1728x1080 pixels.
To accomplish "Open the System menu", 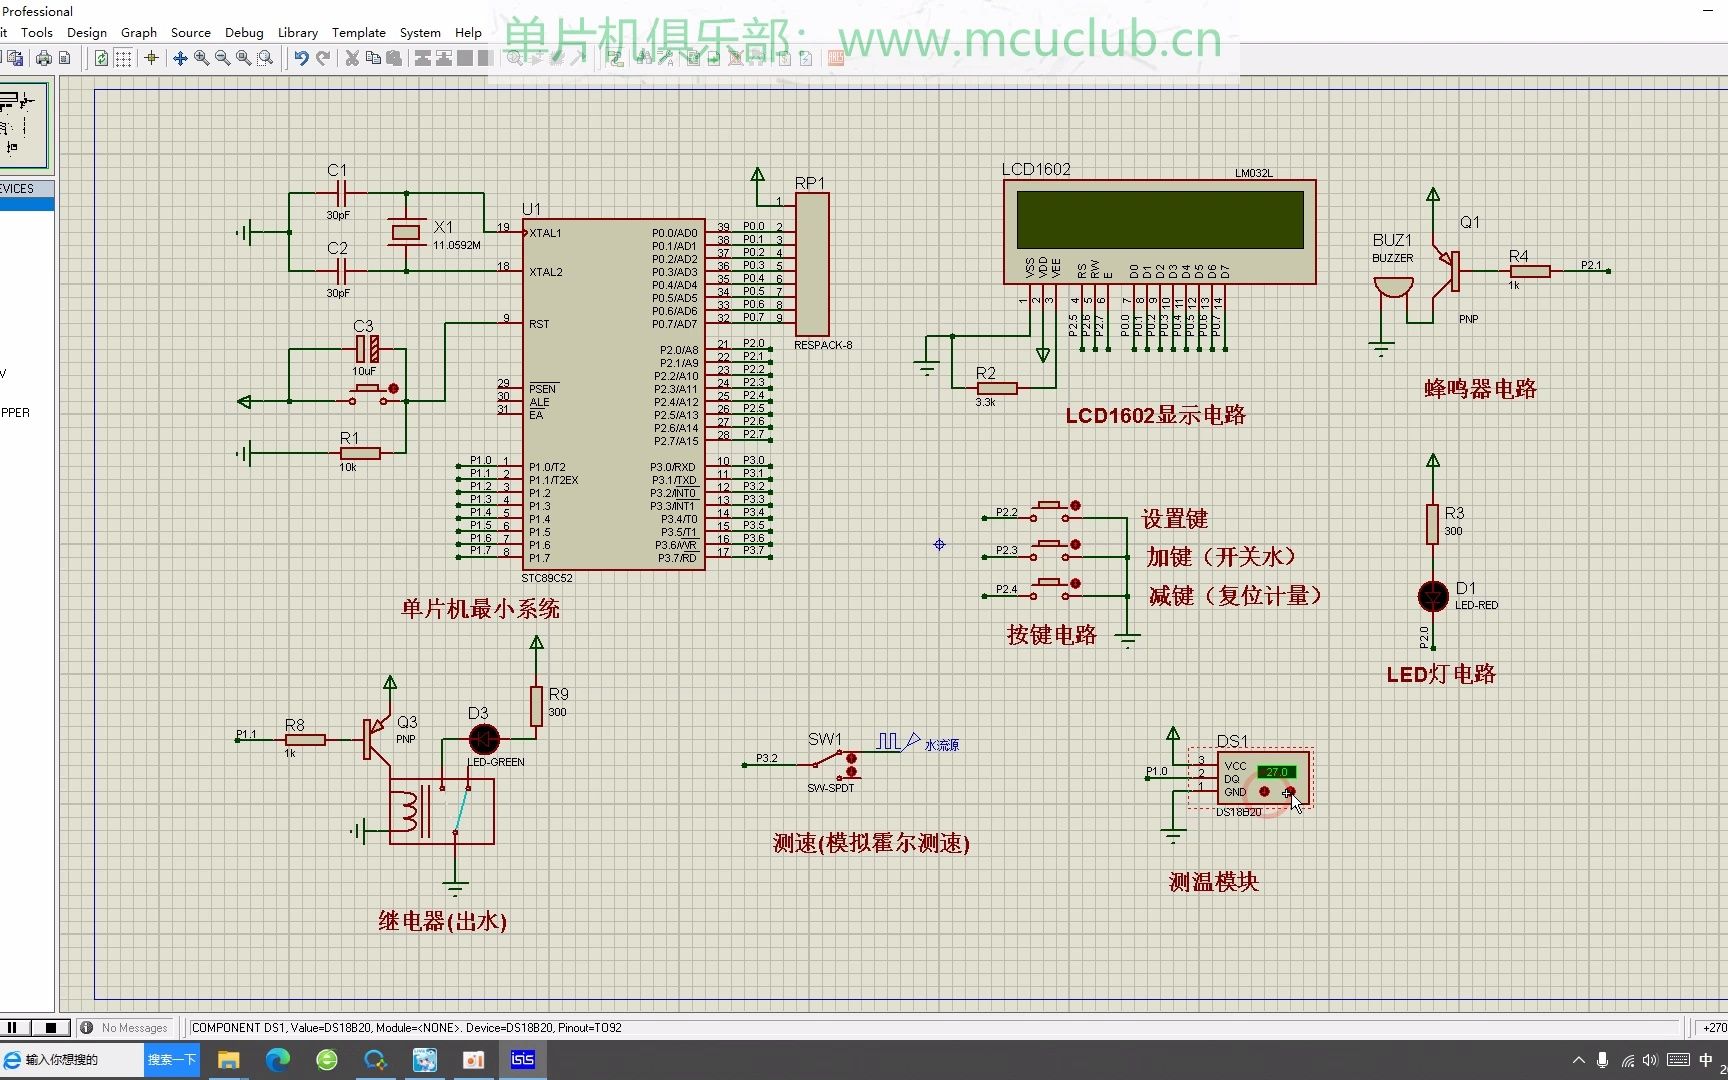I will click(x=420, y=32).
